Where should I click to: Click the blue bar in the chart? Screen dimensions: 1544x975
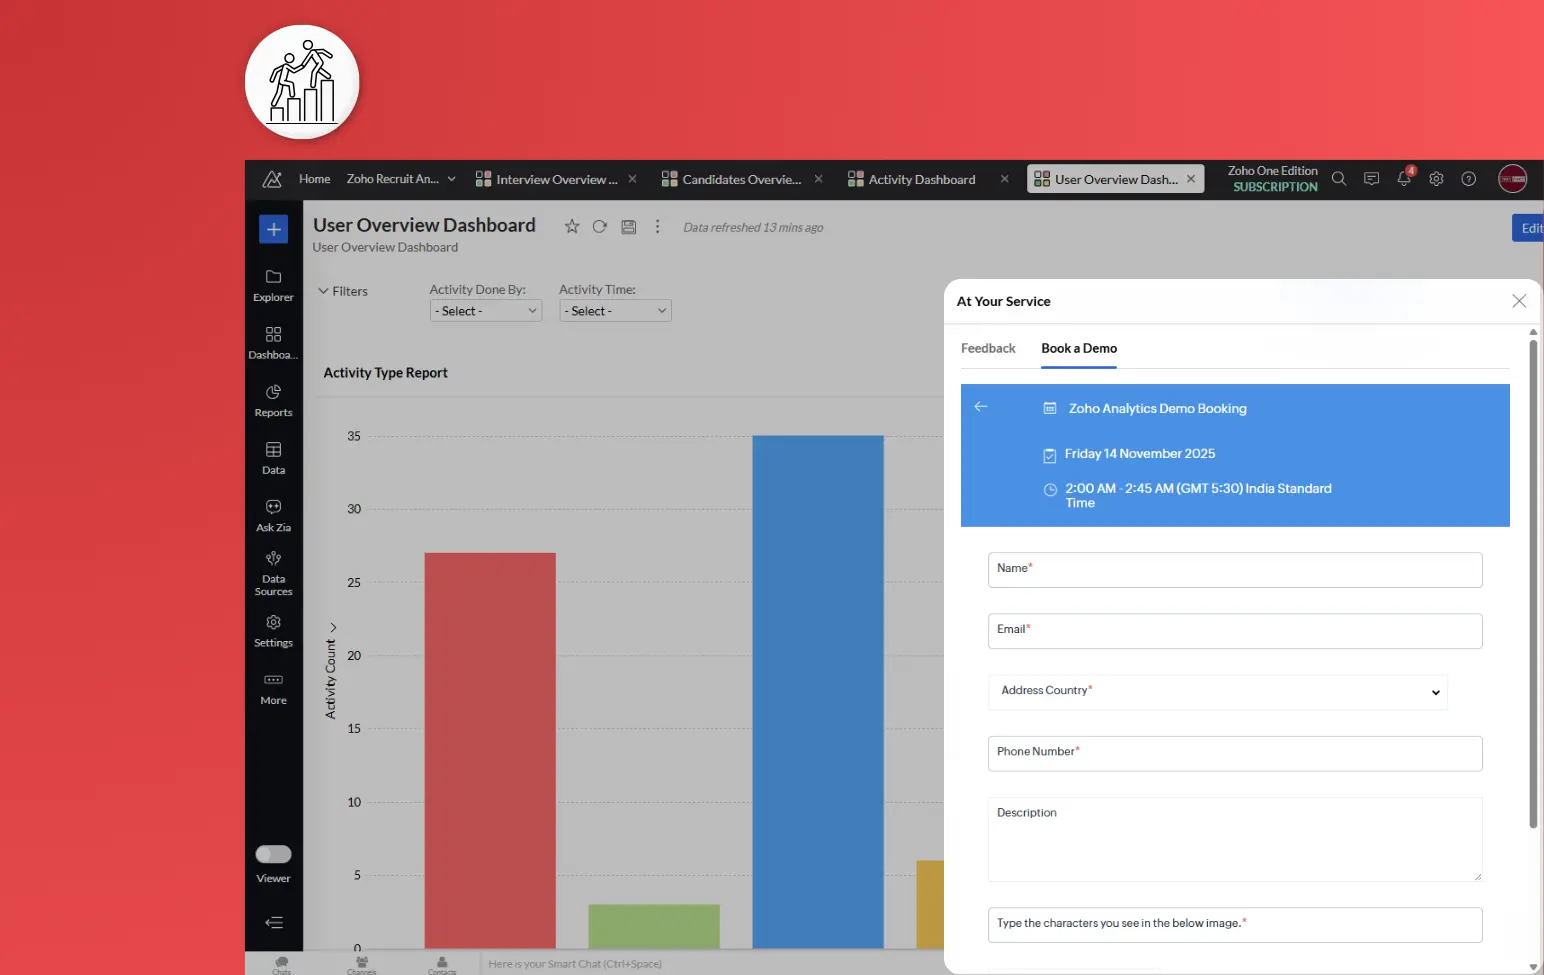(x=818, y=690)
